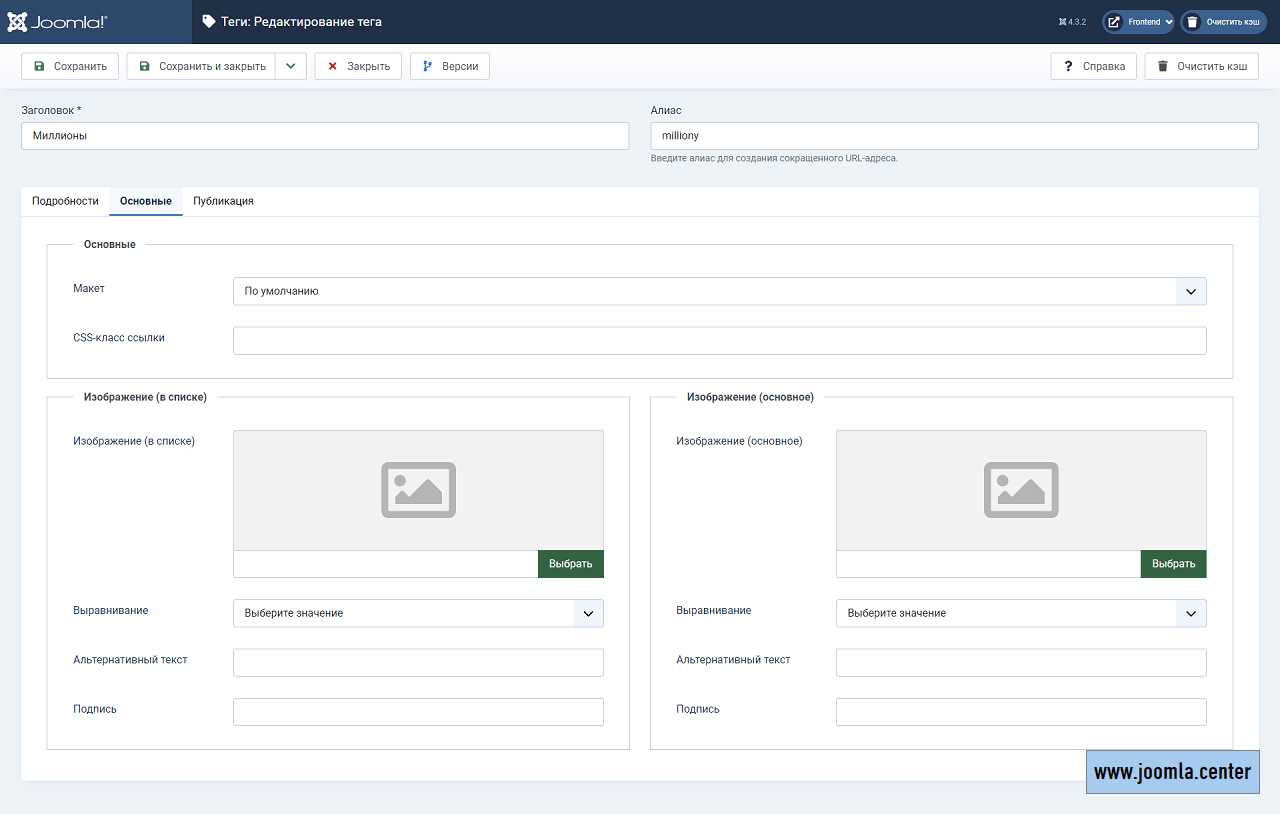Click the Справка question mark button
Viewport: 1280px width, 814px height.
(1093, 66)
